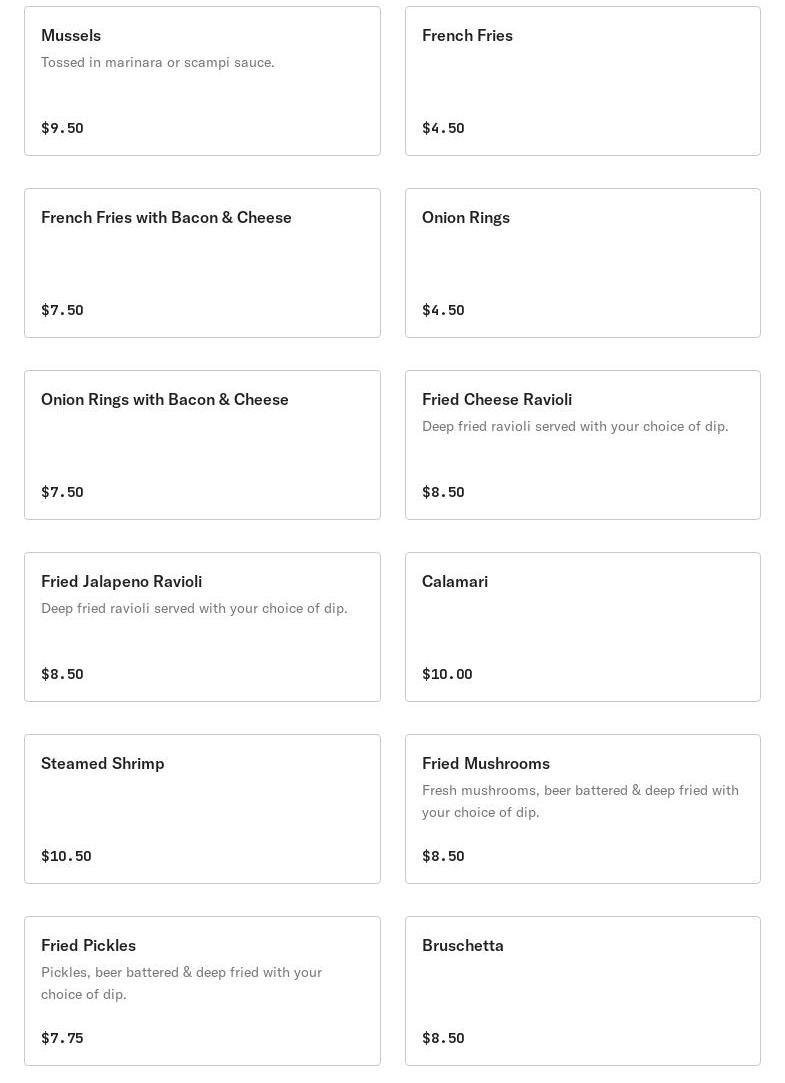The image size is (785, 1083).
Task: Click the $10.00 Calamari price
Action: coord(447,674)
